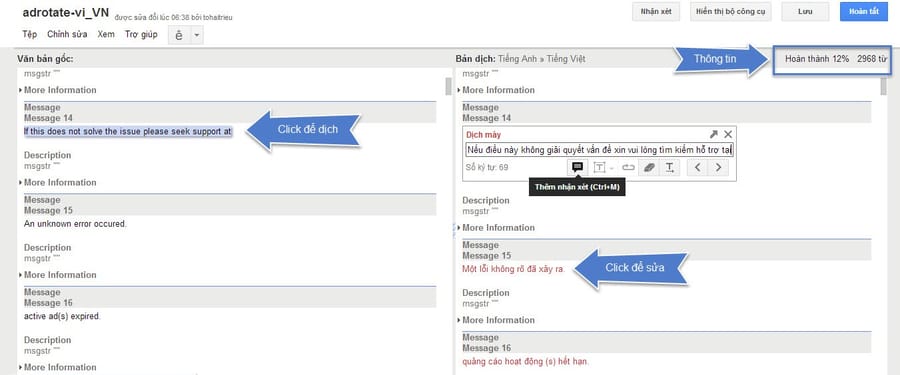This screenshot has width=900, height=375.
Task: Expand More Information below Message 15 in translation pane
Action: click(496, 320)
